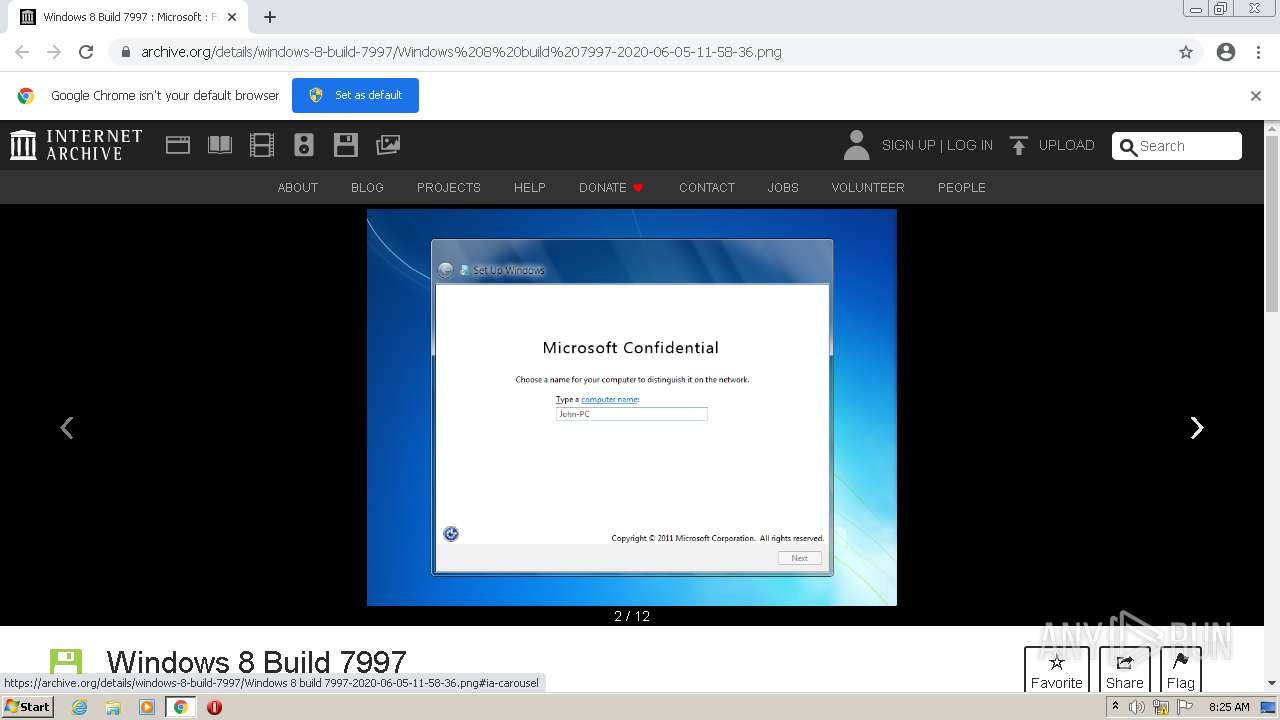Viewport: 1280px width, 720px height.
Task: Click the Flag button
Action: (1181, 670)
